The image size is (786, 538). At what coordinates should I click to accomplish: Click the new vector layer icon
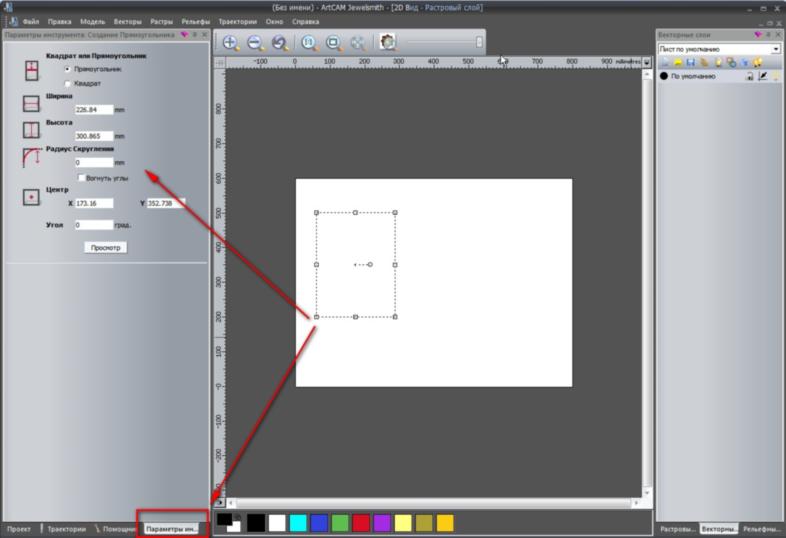click(666, 62)
